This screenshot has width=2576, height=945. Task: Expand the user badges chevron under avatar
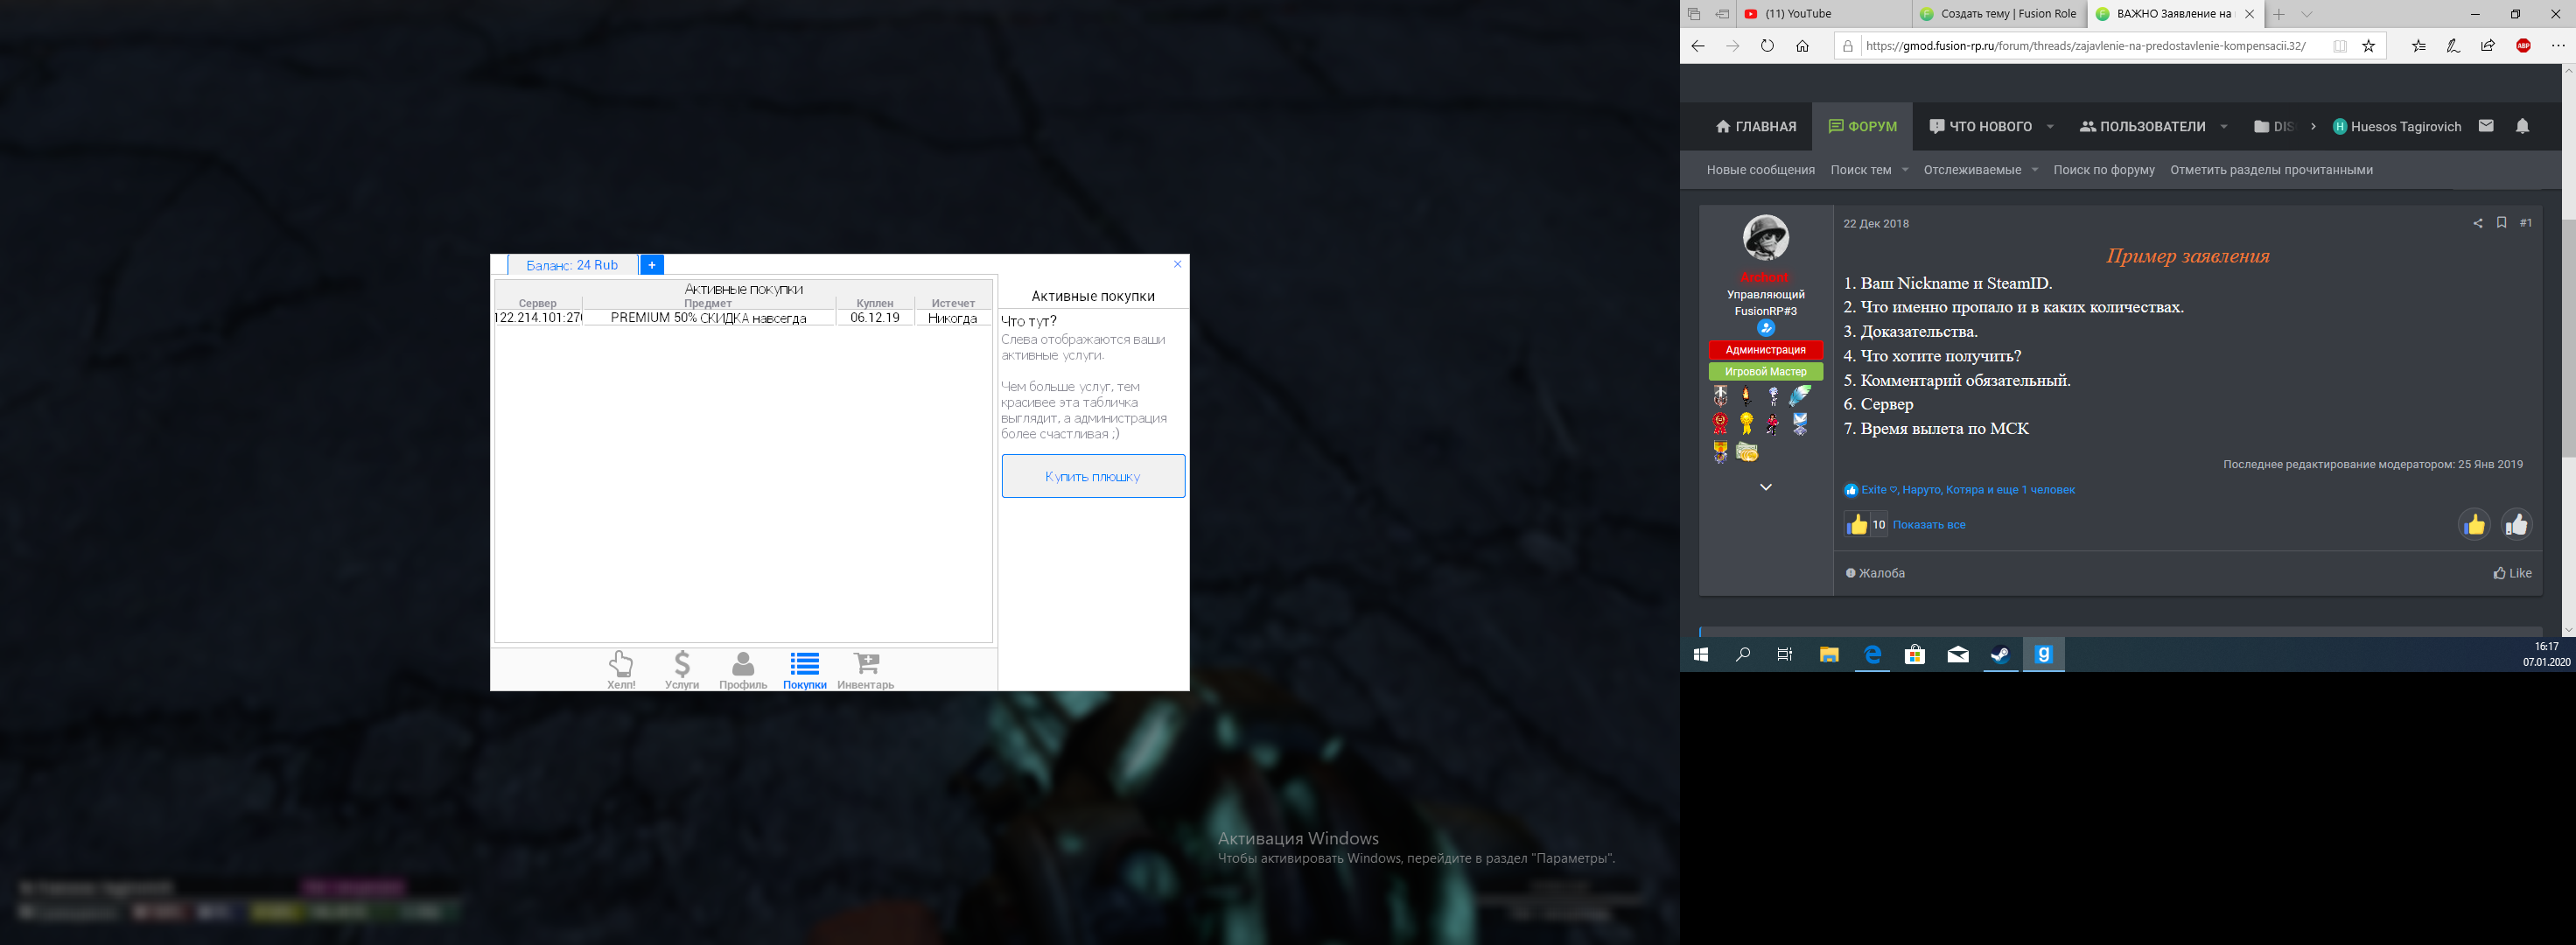tap(1765, 487)
